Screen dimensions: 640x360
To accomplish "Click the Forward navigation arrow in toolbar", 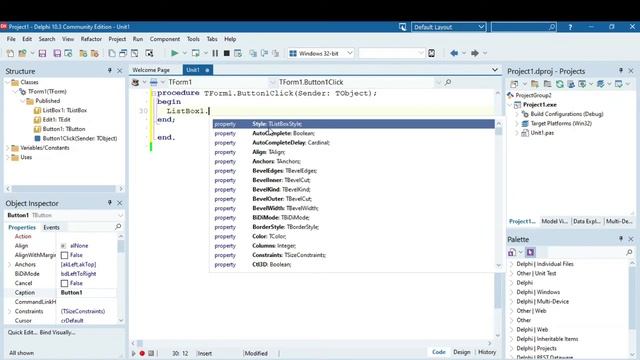I will [475, 53].
